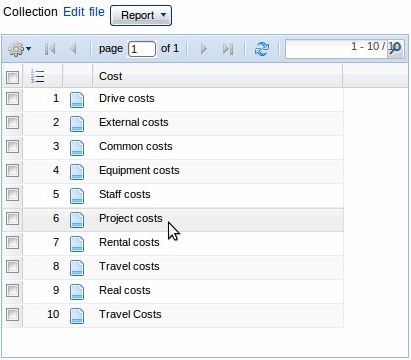Jump to the last page arrow

pos(228,49)
